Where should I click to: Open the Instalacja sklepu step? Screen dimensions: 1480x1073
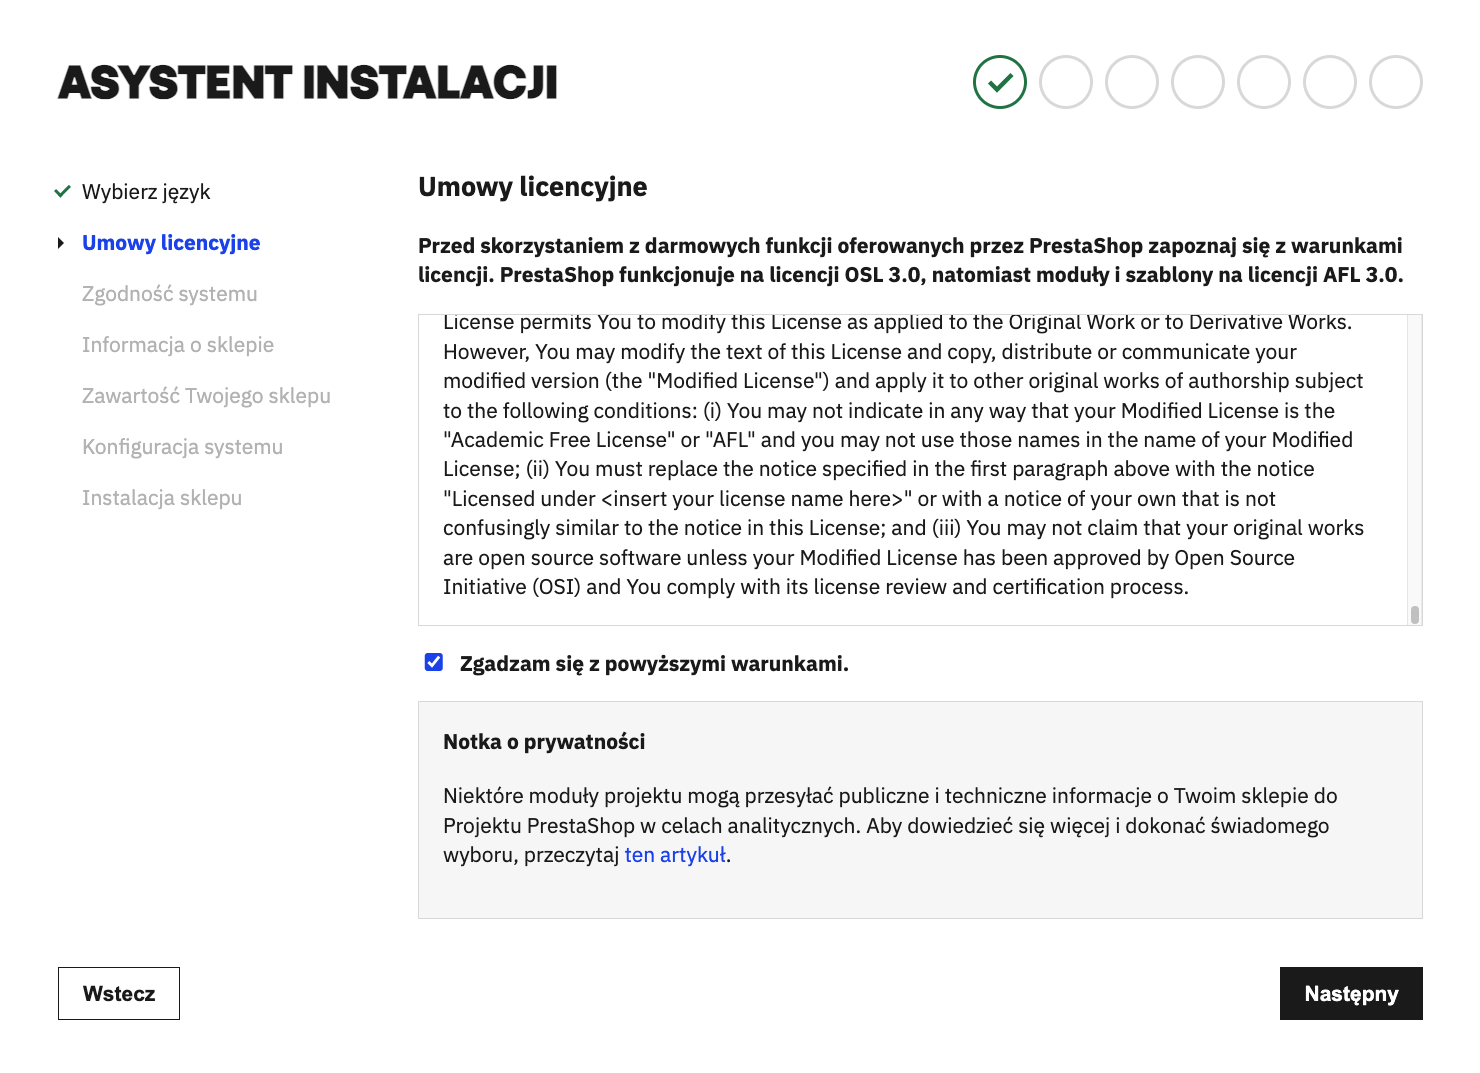click(x=162, y=498)
